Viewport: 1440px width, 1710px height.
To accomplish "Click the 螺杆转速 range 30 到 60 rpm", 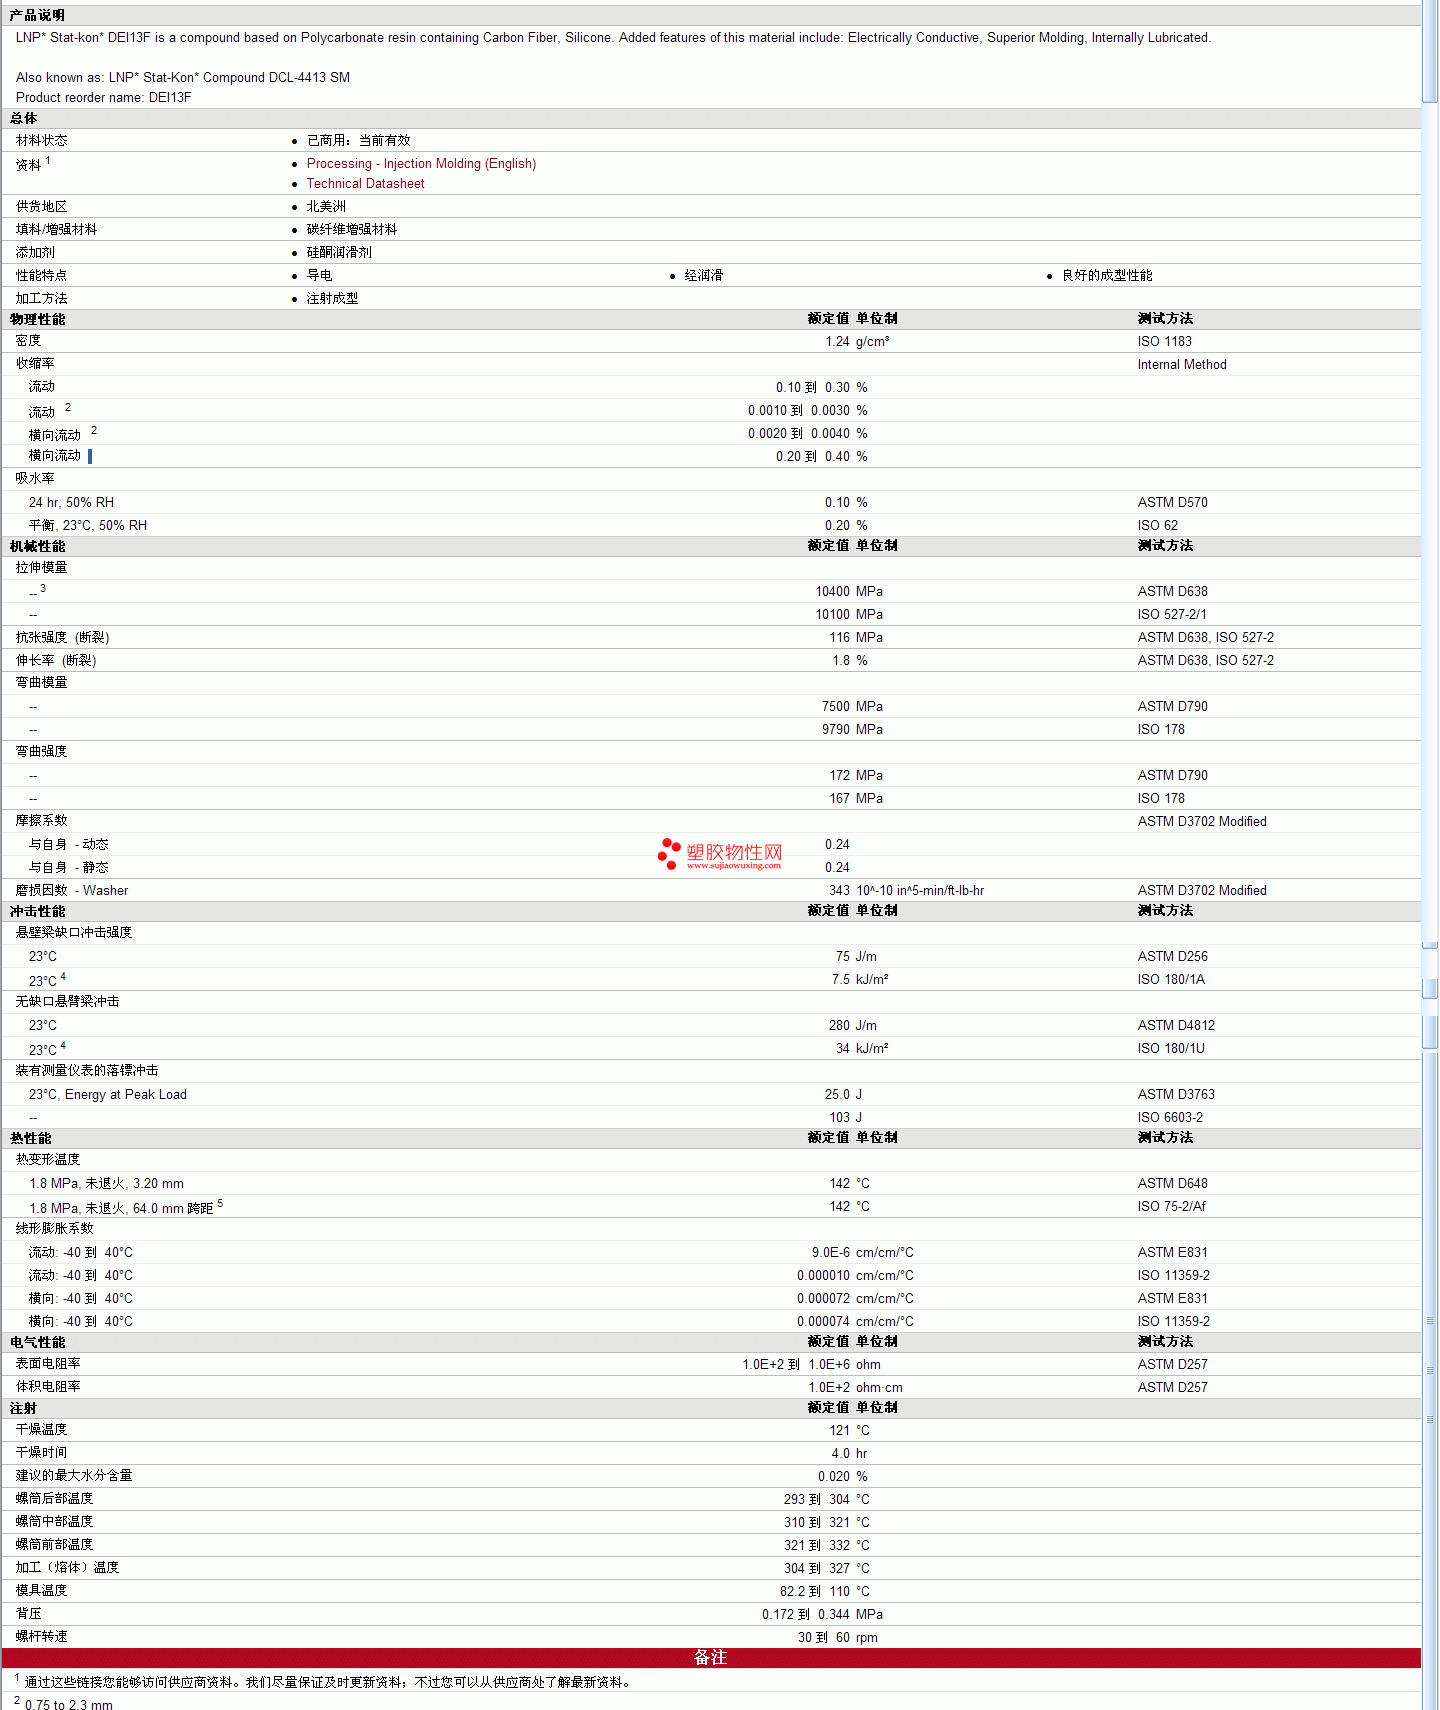I will tap(838, 1638).
